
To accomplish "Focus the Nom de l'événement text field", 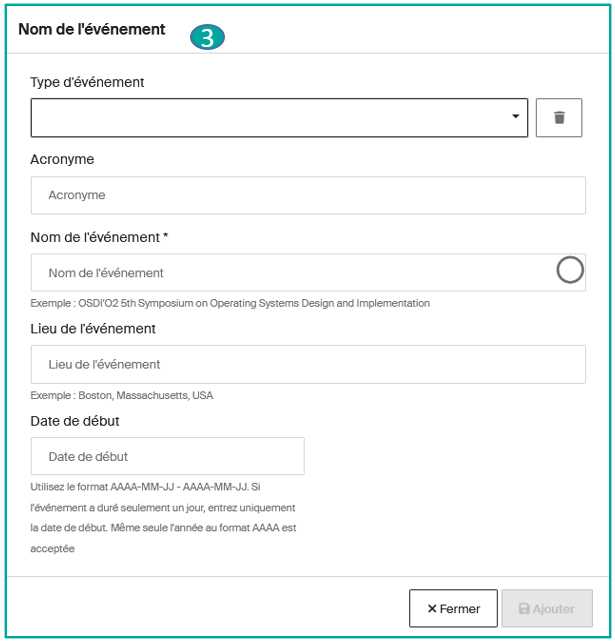I will click(308, 273).
